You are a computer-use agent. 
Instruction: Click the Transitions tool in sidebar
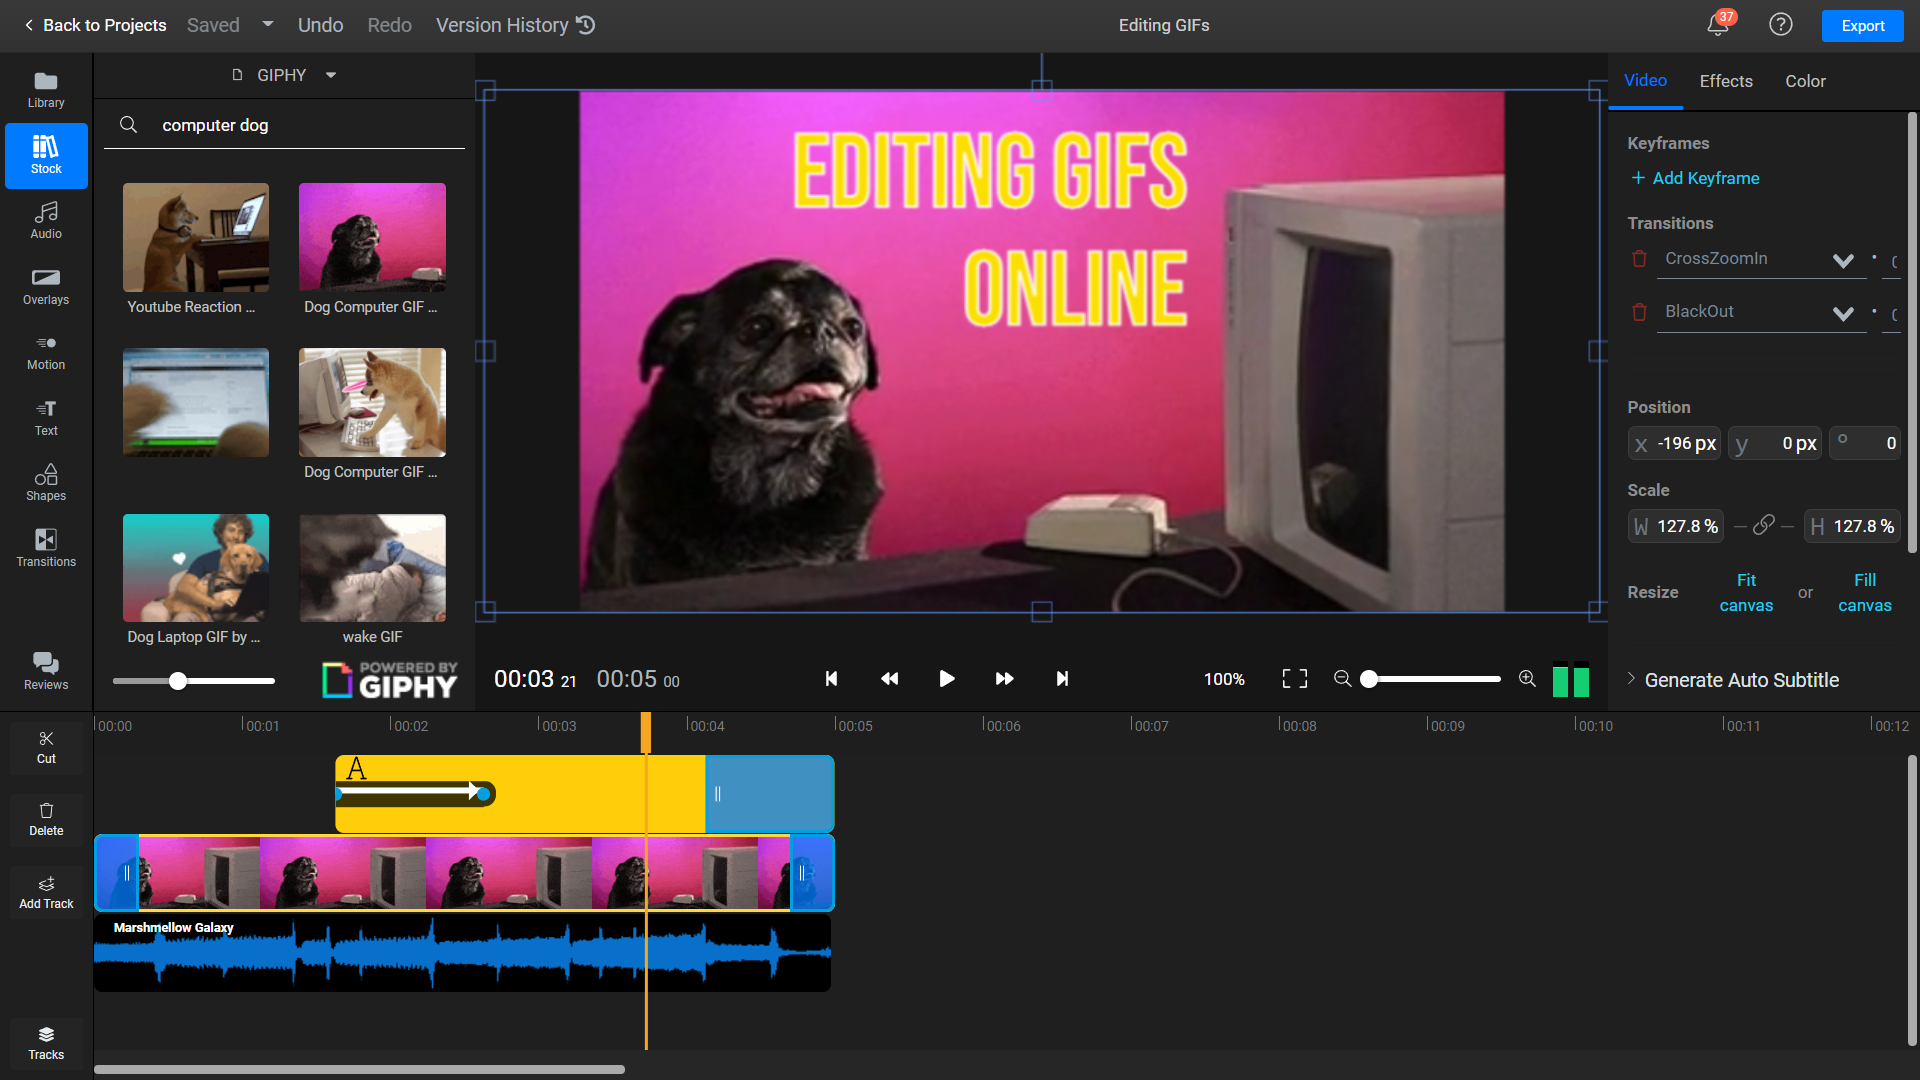[46, 547]
